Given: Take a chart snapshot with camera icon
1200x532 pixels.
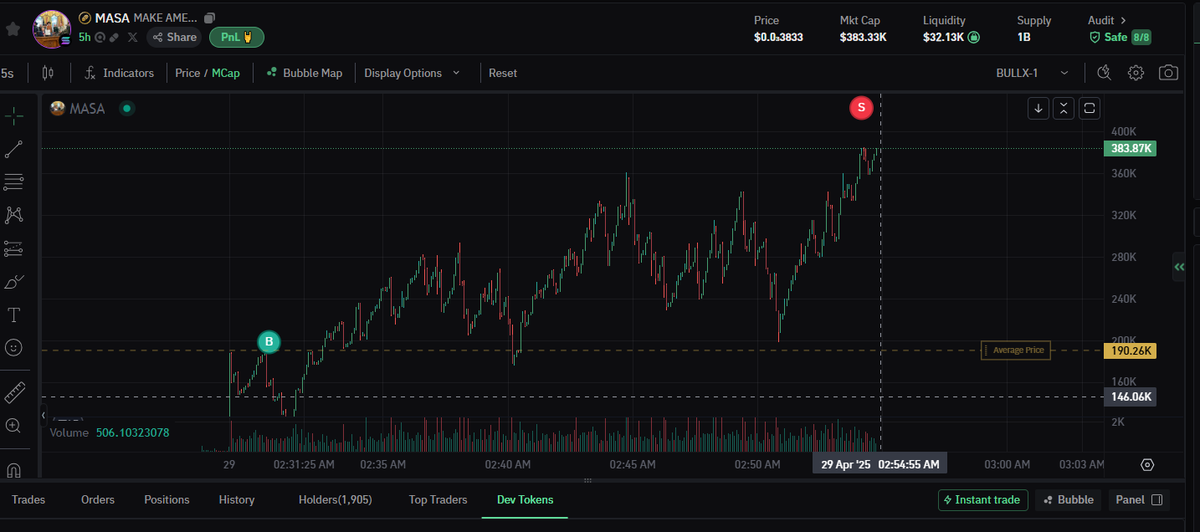Looking at the screenshot, I should 1168,73.
